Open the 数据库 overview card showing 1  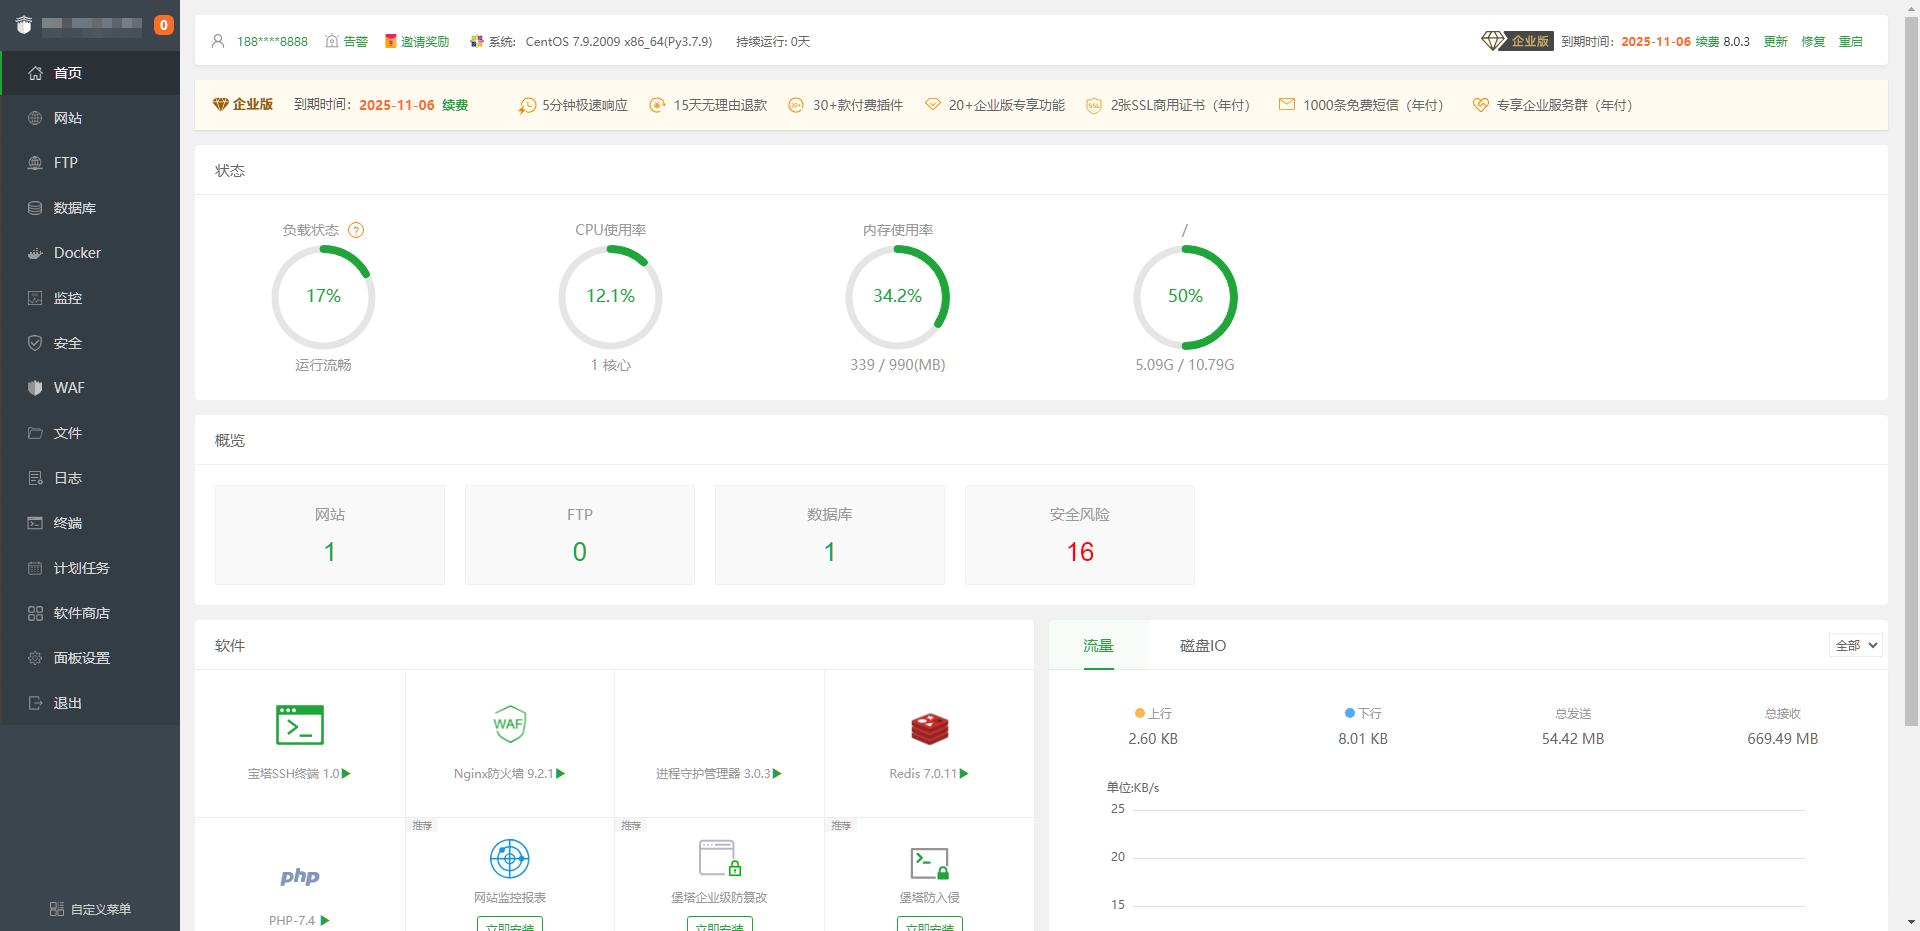click(x=830, y=535)
